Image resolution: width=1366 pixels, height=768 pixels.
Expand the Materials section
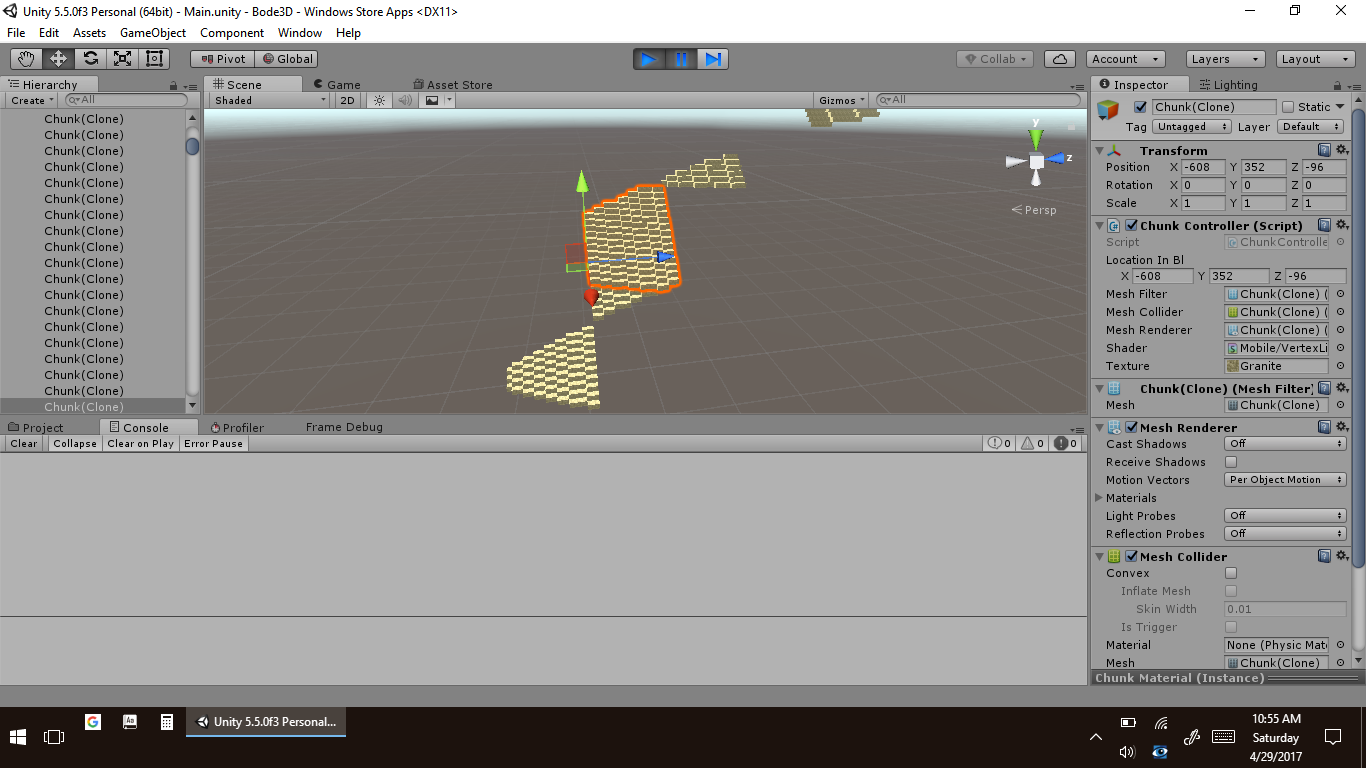point(1100,498)
